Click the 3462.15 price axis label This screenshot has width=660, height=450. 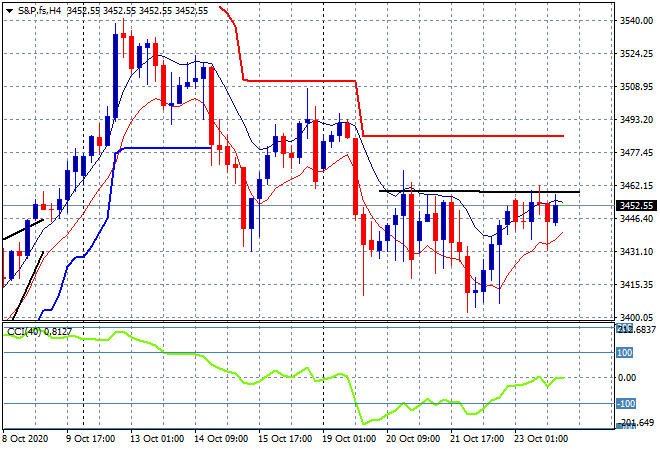[636, 186]
